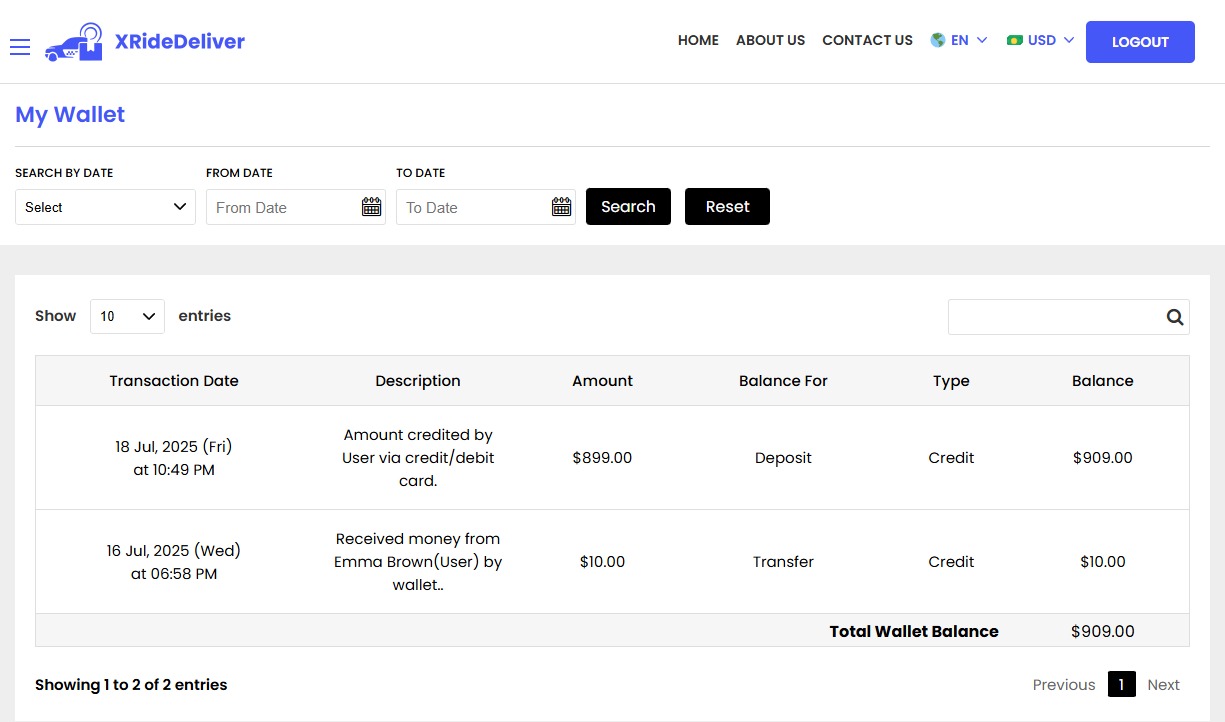The height and width of the screenshot is (722, 1225).
Task: Click the truck graphic in the logo
Action: point(72,44)
